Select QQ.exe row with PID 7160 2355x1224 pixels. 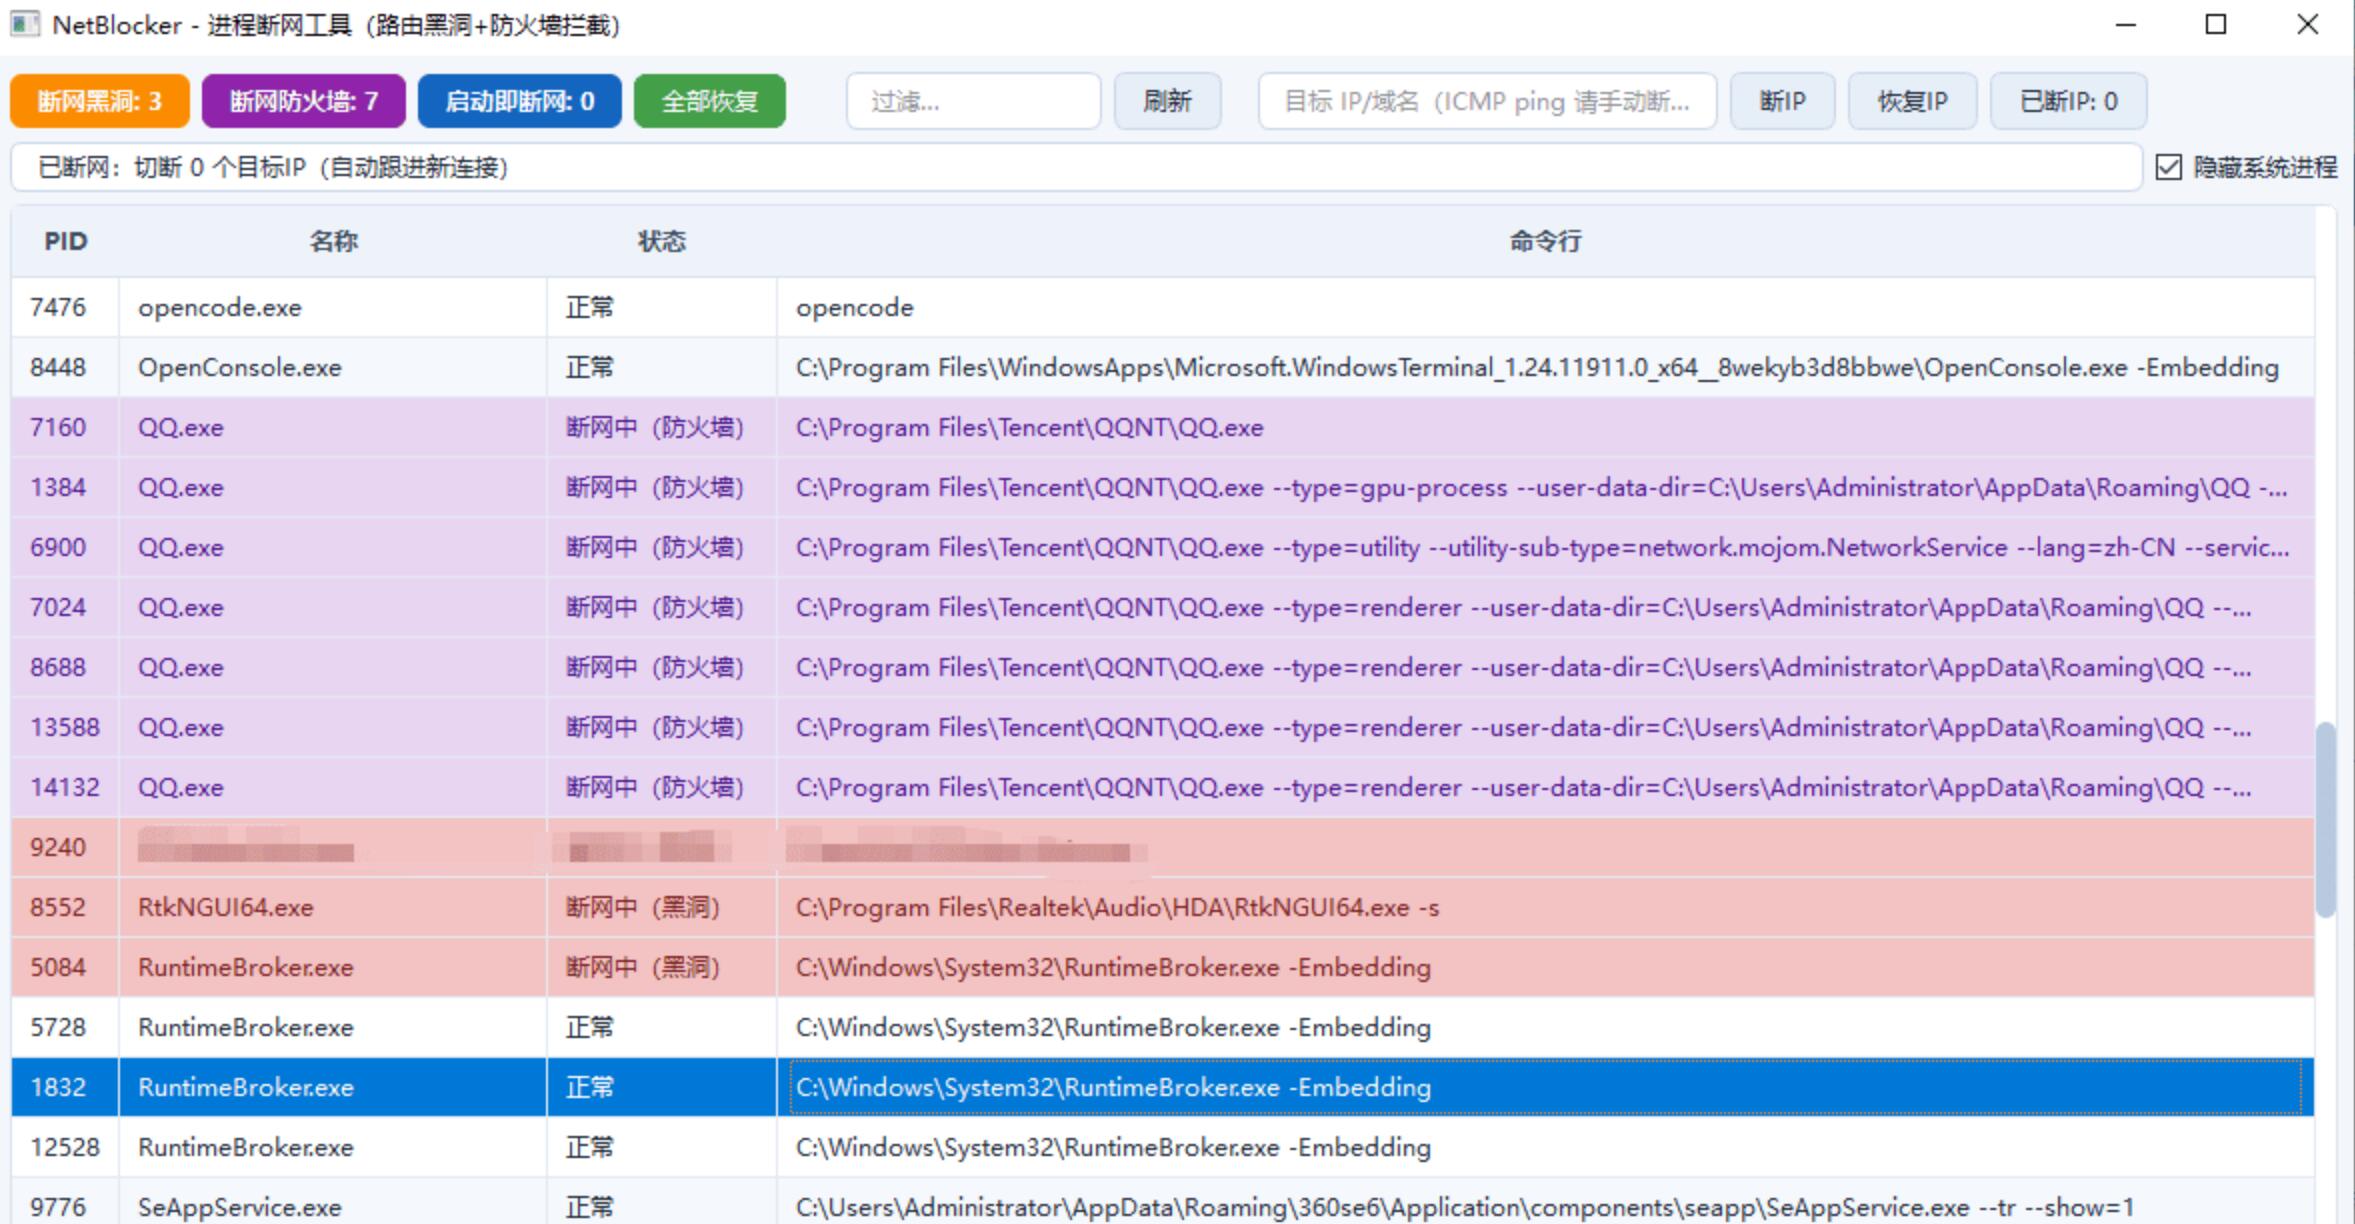(x=1163, y=427)
